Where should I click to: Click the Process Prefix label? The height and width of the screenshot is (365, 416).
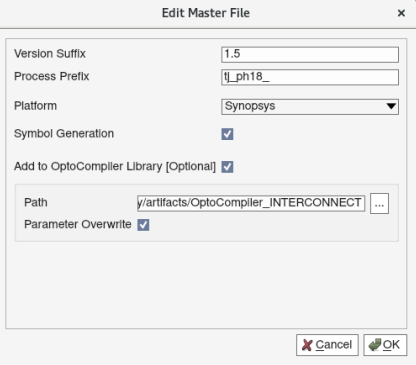pyautogui.click(x=51, y=76)
